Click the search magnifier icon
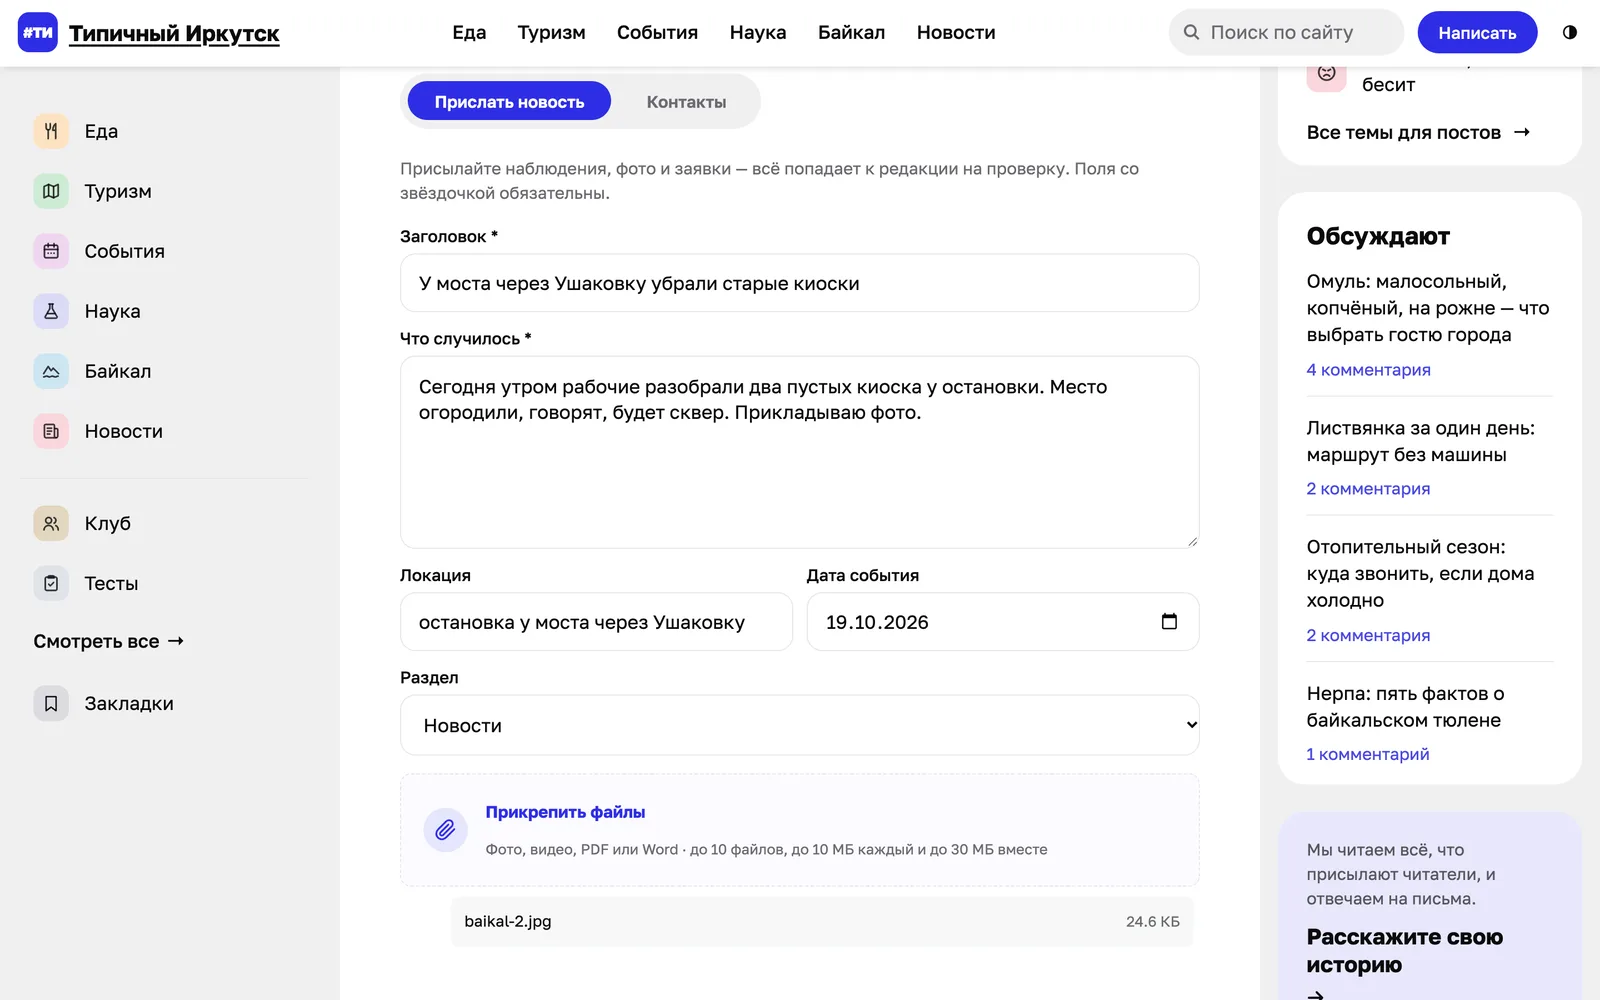 click(1191, 32)
